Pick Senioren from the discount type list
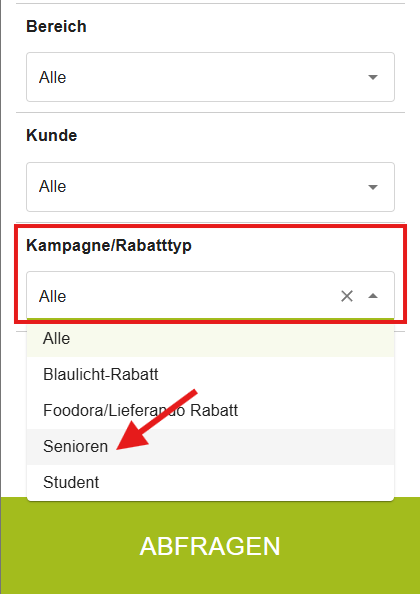Image resolution: width=420 pixels, height=594 pixels. coord(210,447)
